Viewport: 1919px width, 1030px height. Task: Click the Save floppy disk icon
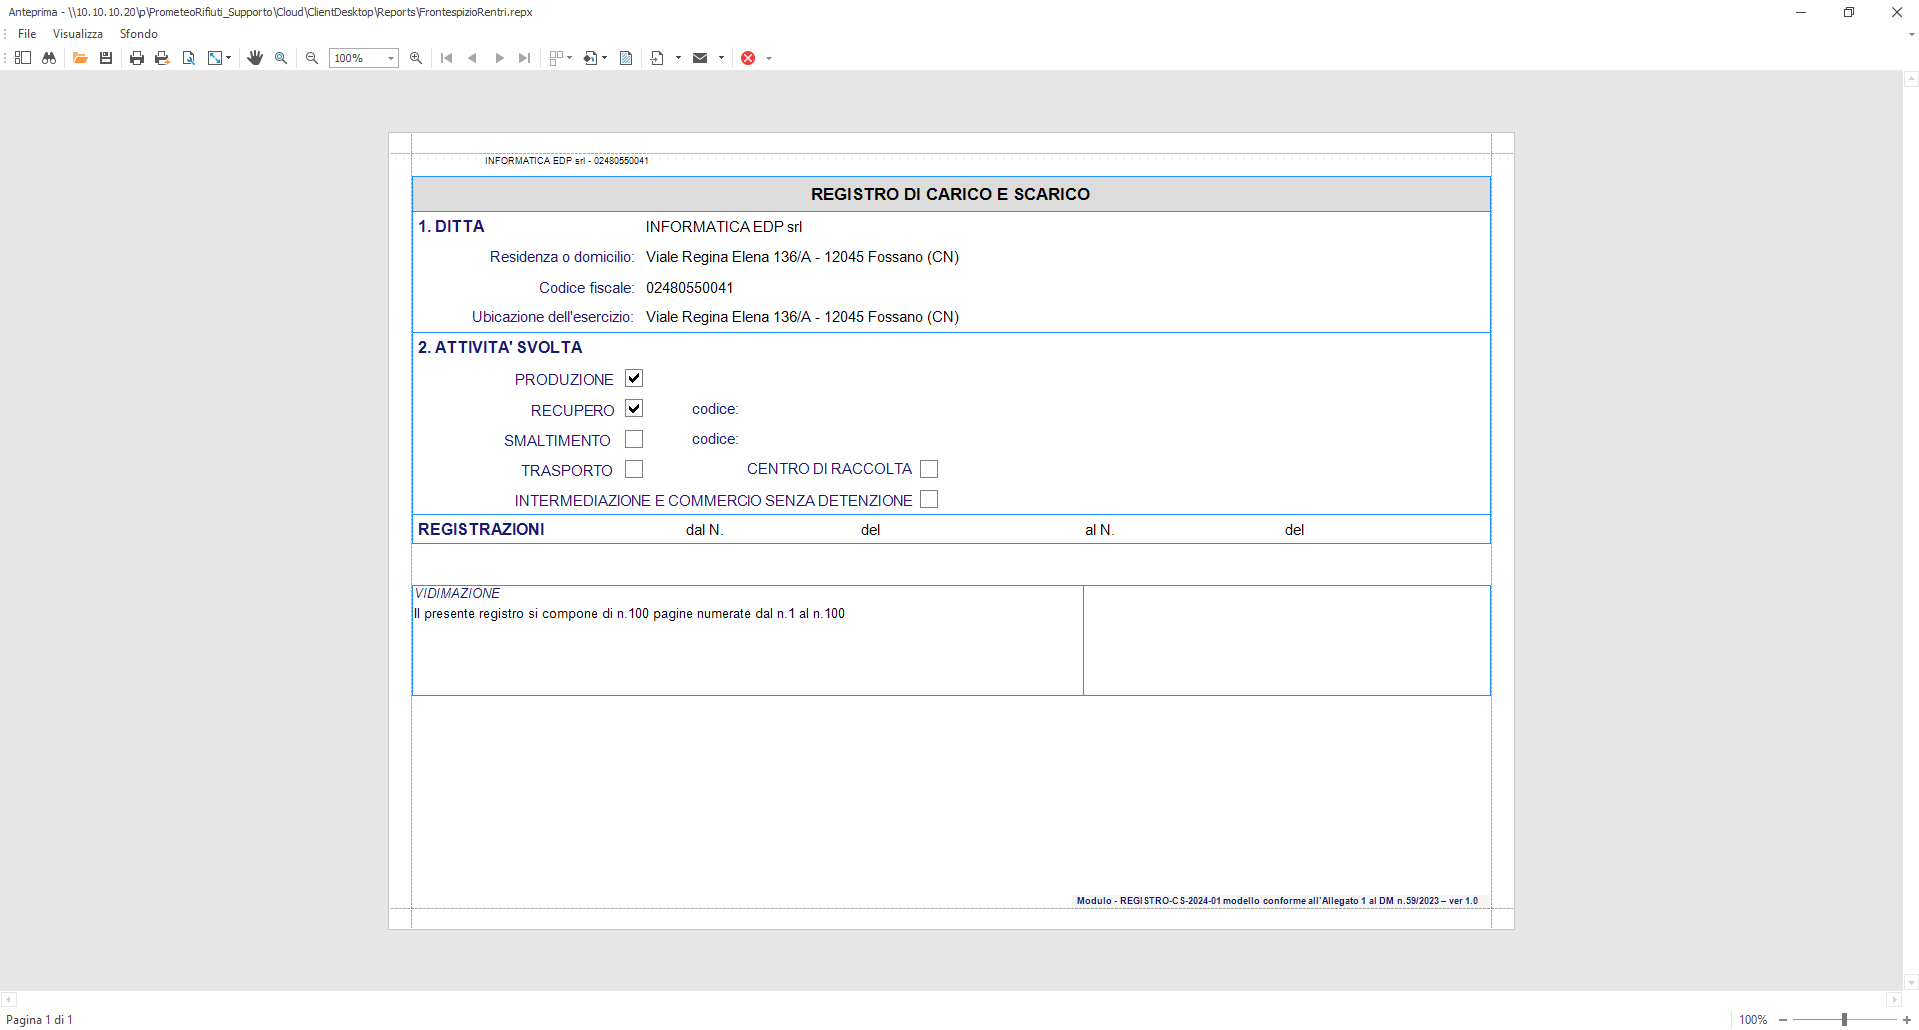[106, 58]
